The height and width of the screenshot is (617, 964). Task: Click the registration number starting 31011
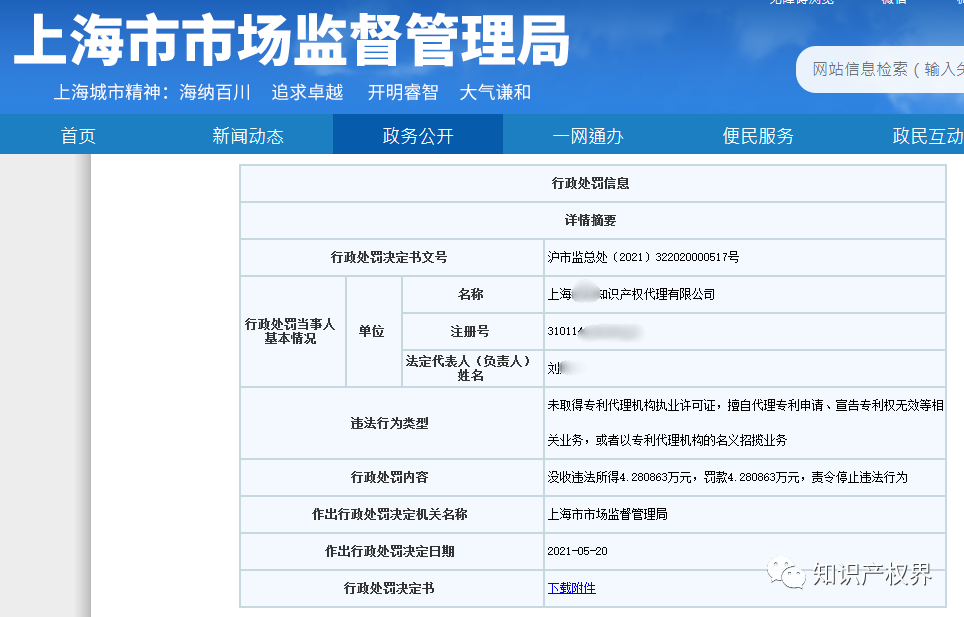coord(593,331)
